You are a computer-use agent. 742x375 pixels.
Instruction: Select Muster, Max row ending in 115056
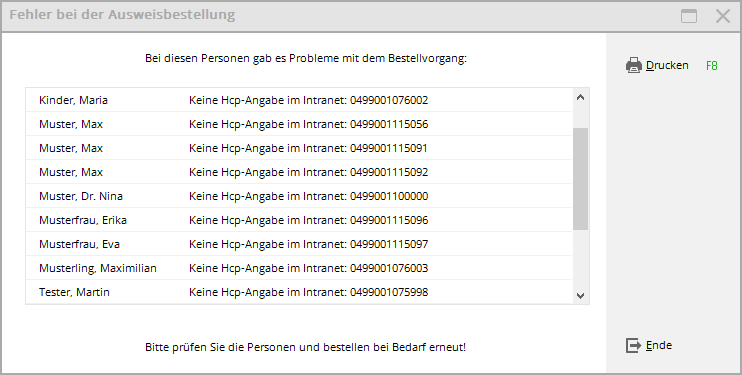pos(299,124)
